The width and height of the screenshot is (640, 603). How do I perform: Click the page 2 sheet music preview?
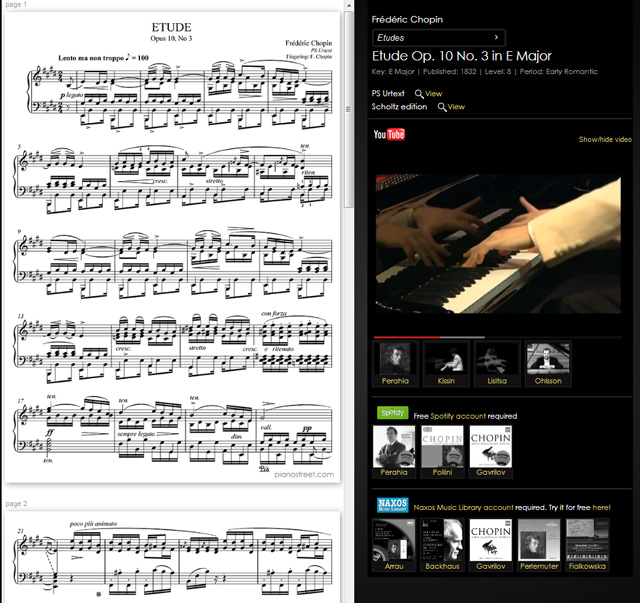click(172, 557)
